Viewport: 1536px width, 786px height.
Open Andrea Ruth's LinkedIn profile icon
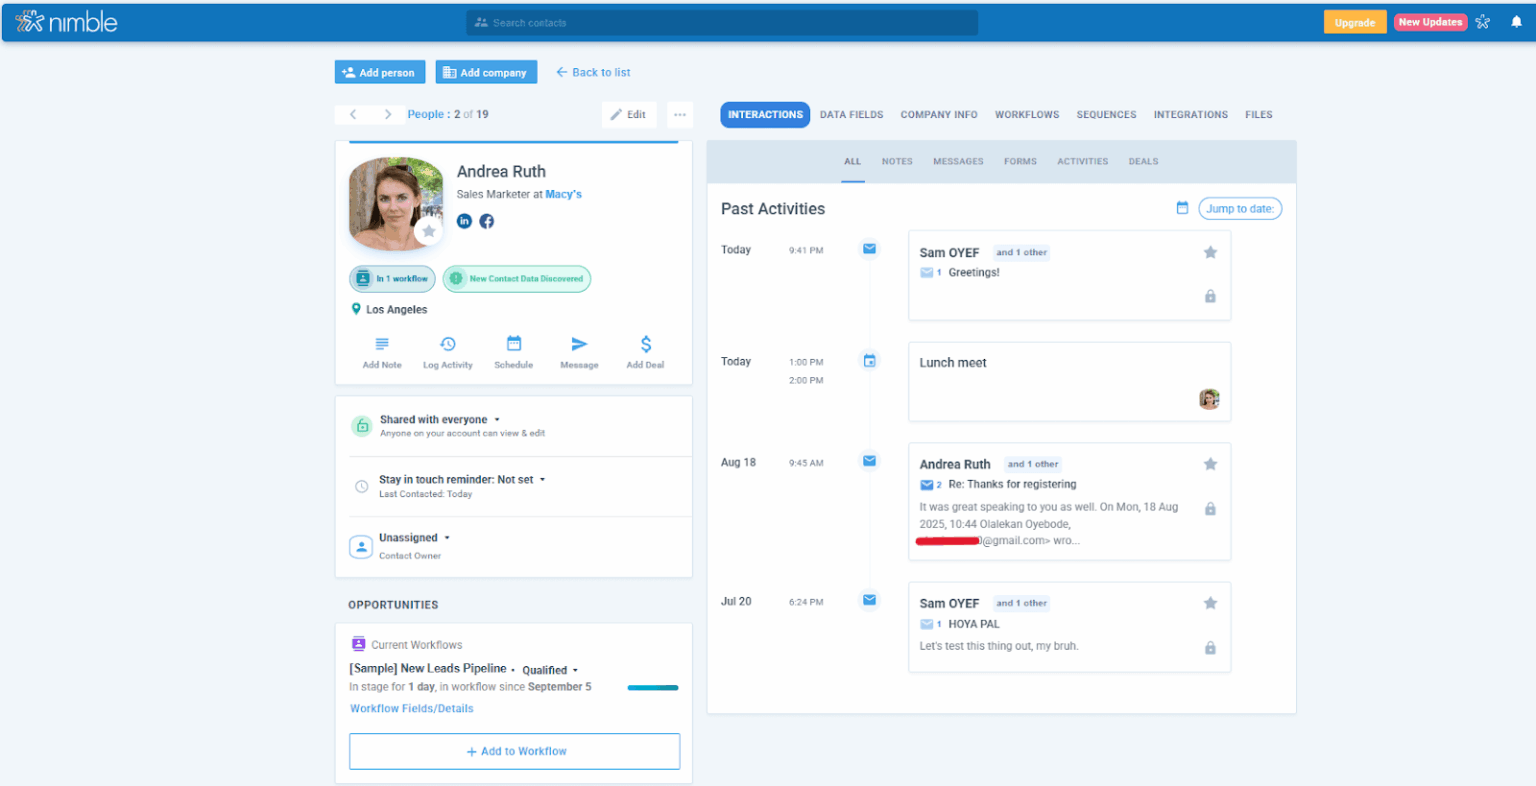tap(464, 221)
